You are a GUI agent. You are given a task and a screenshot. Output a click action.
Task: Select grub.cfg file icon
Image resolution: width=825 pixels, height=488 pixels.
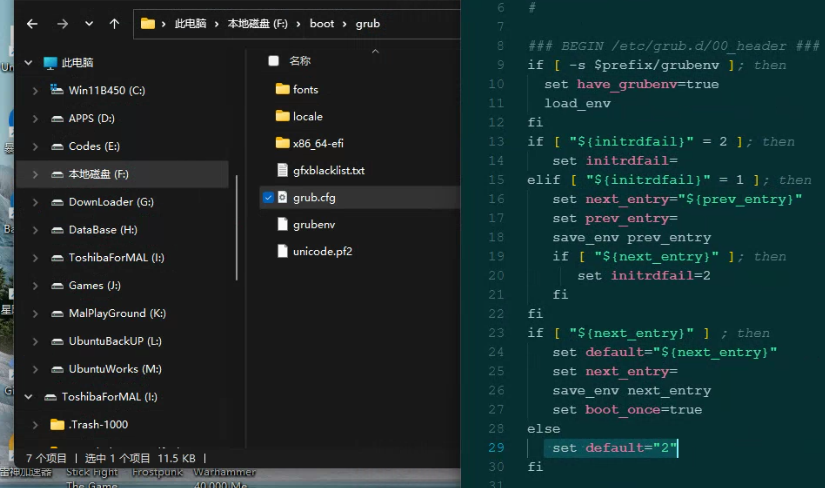pyautogui.click(x=283, y=197)
